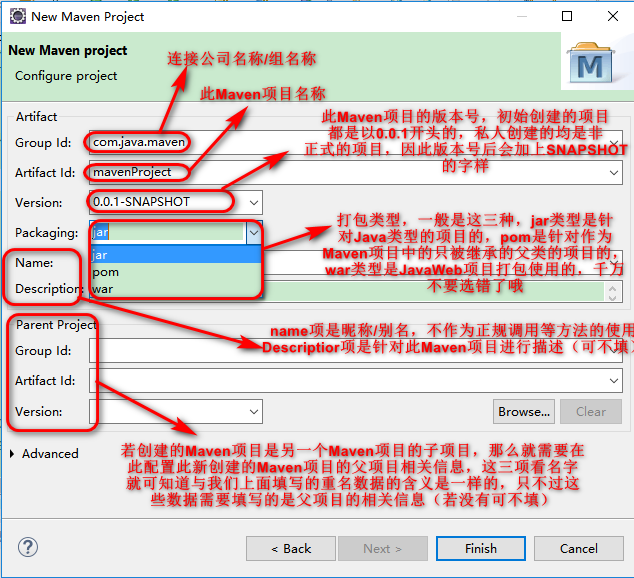Viewport: 634px width, 578px height.
Task: Click the Description scrollbar up arrow
Action: 613,288
